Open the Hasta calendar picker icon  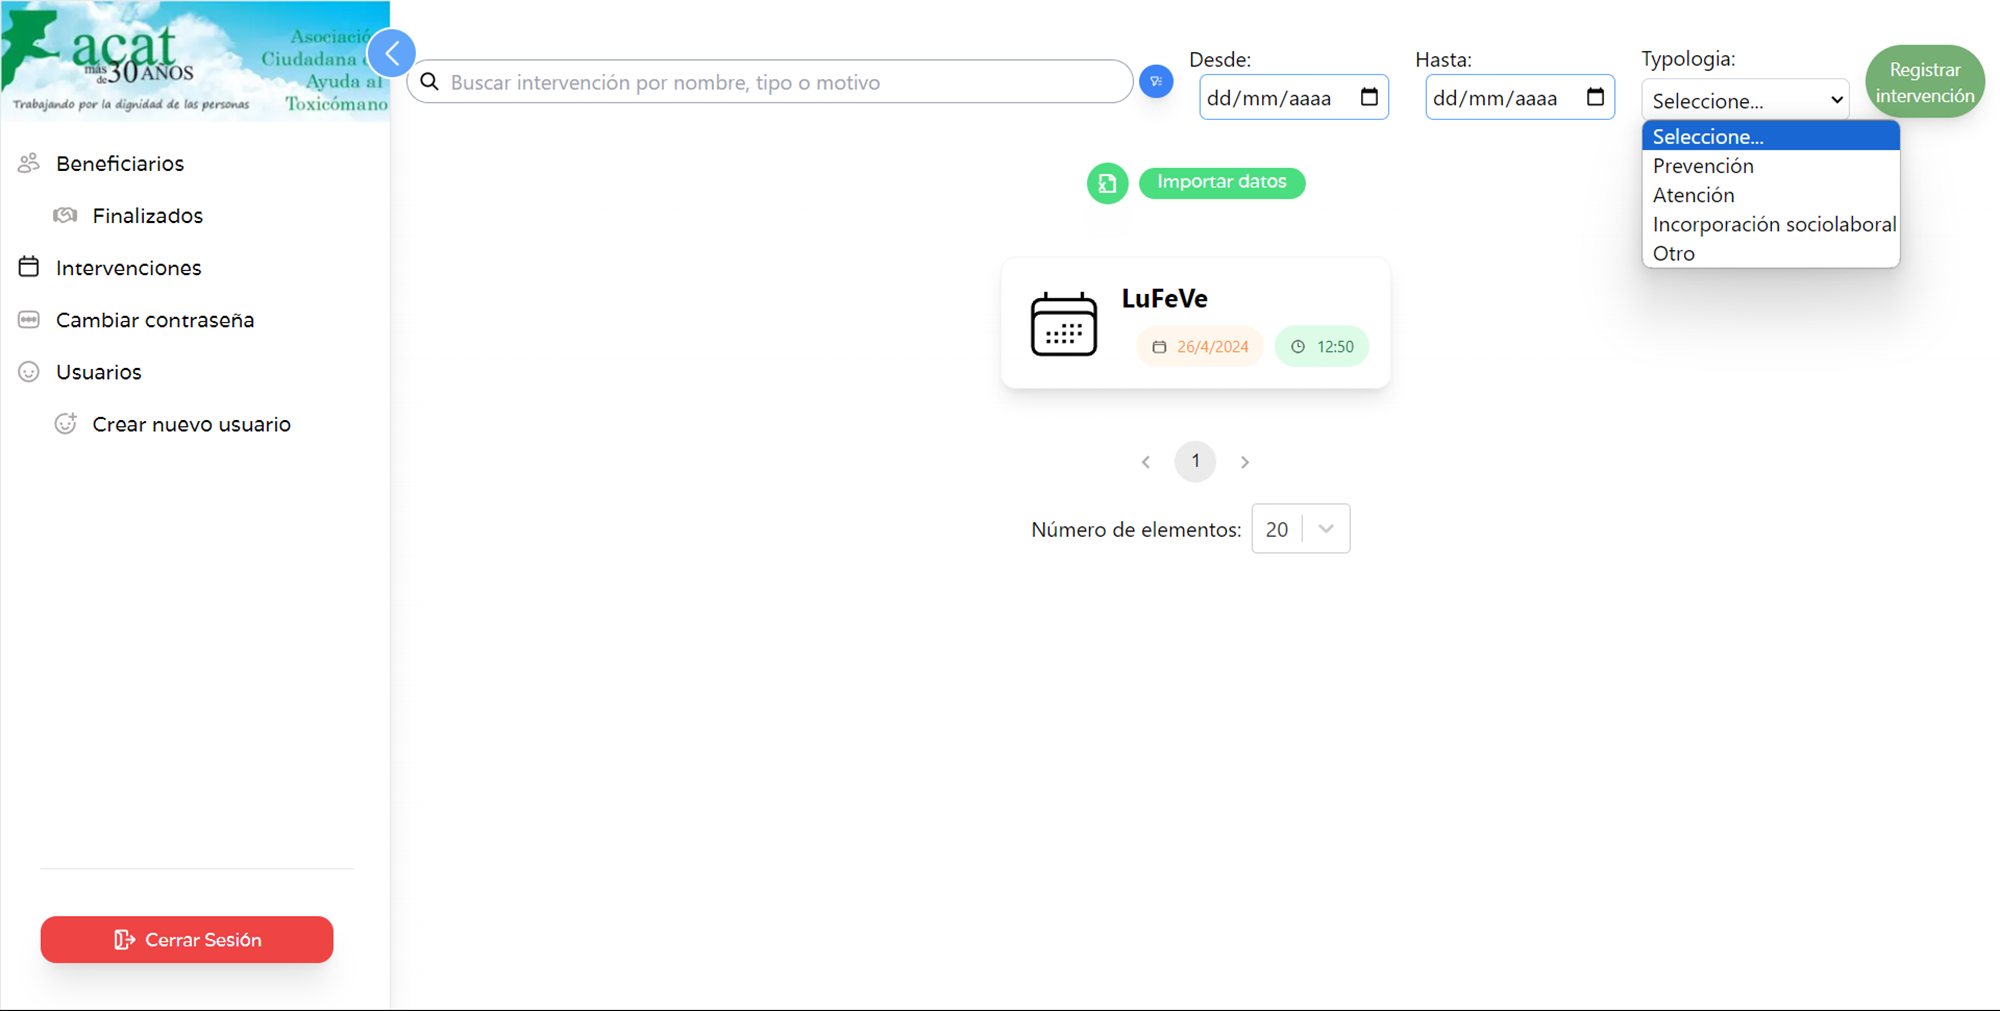coord(1595,97)
